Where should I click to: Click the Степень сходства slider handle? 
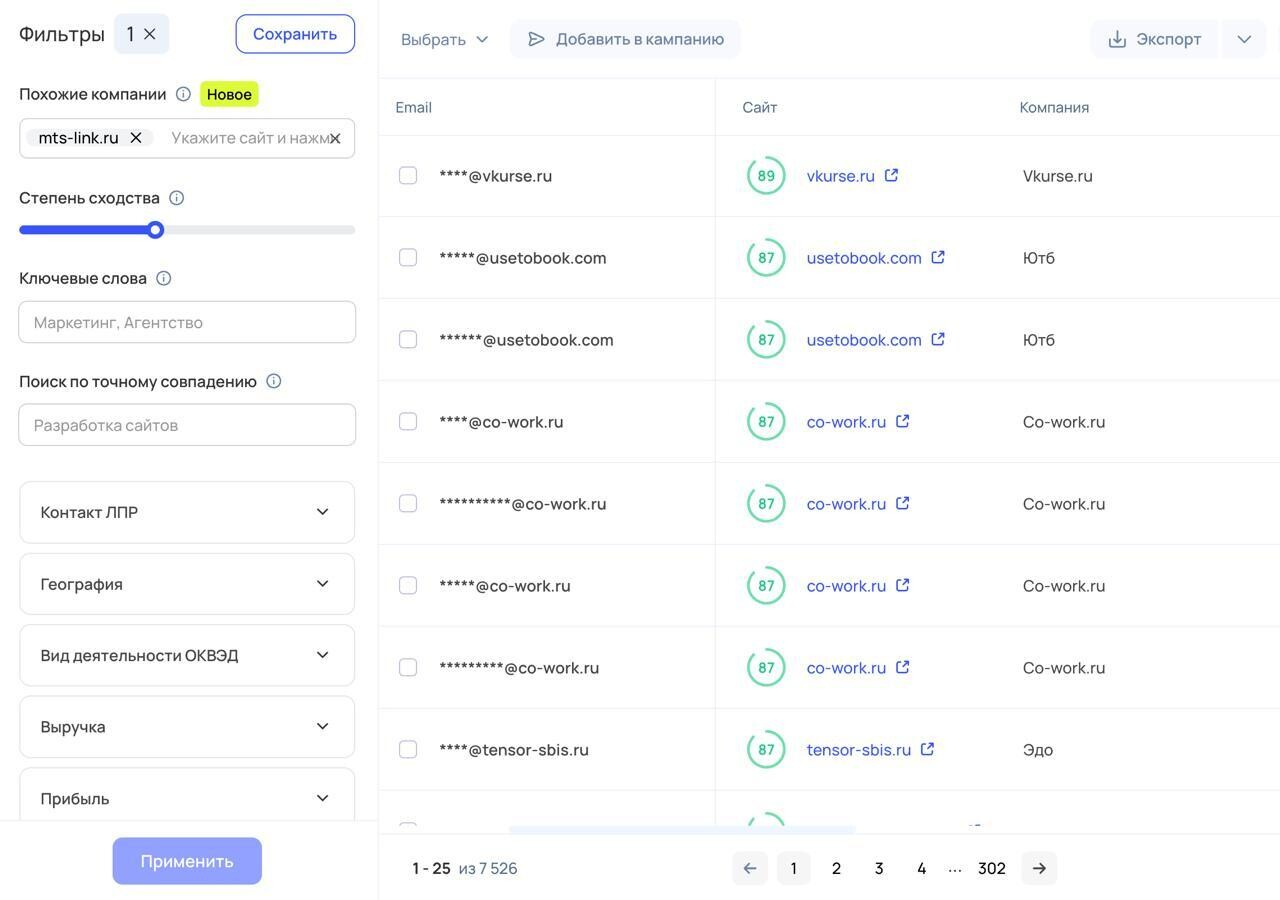click(155, 230)
